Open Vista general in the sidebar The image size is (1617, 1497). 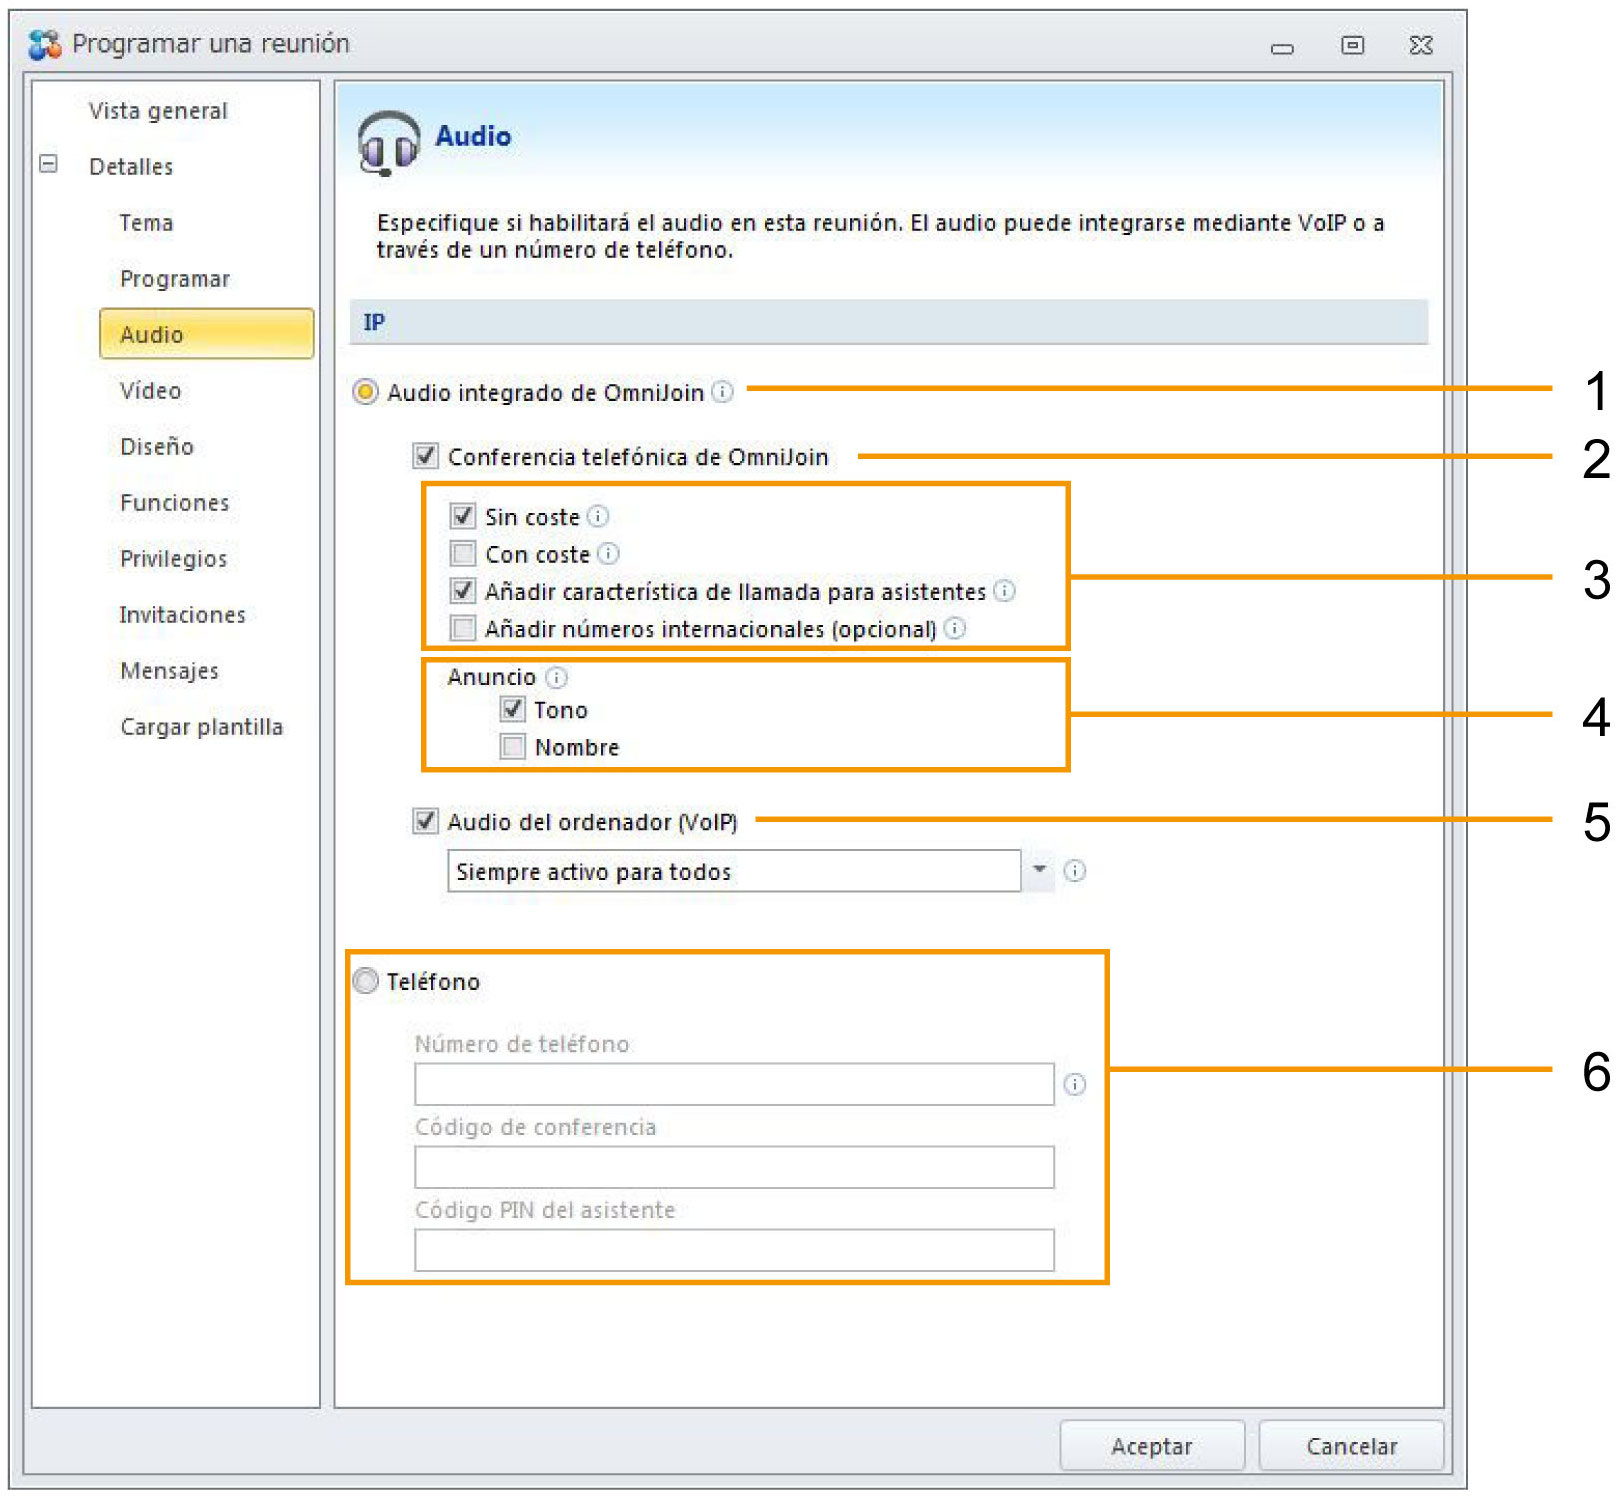click(158, 111)
